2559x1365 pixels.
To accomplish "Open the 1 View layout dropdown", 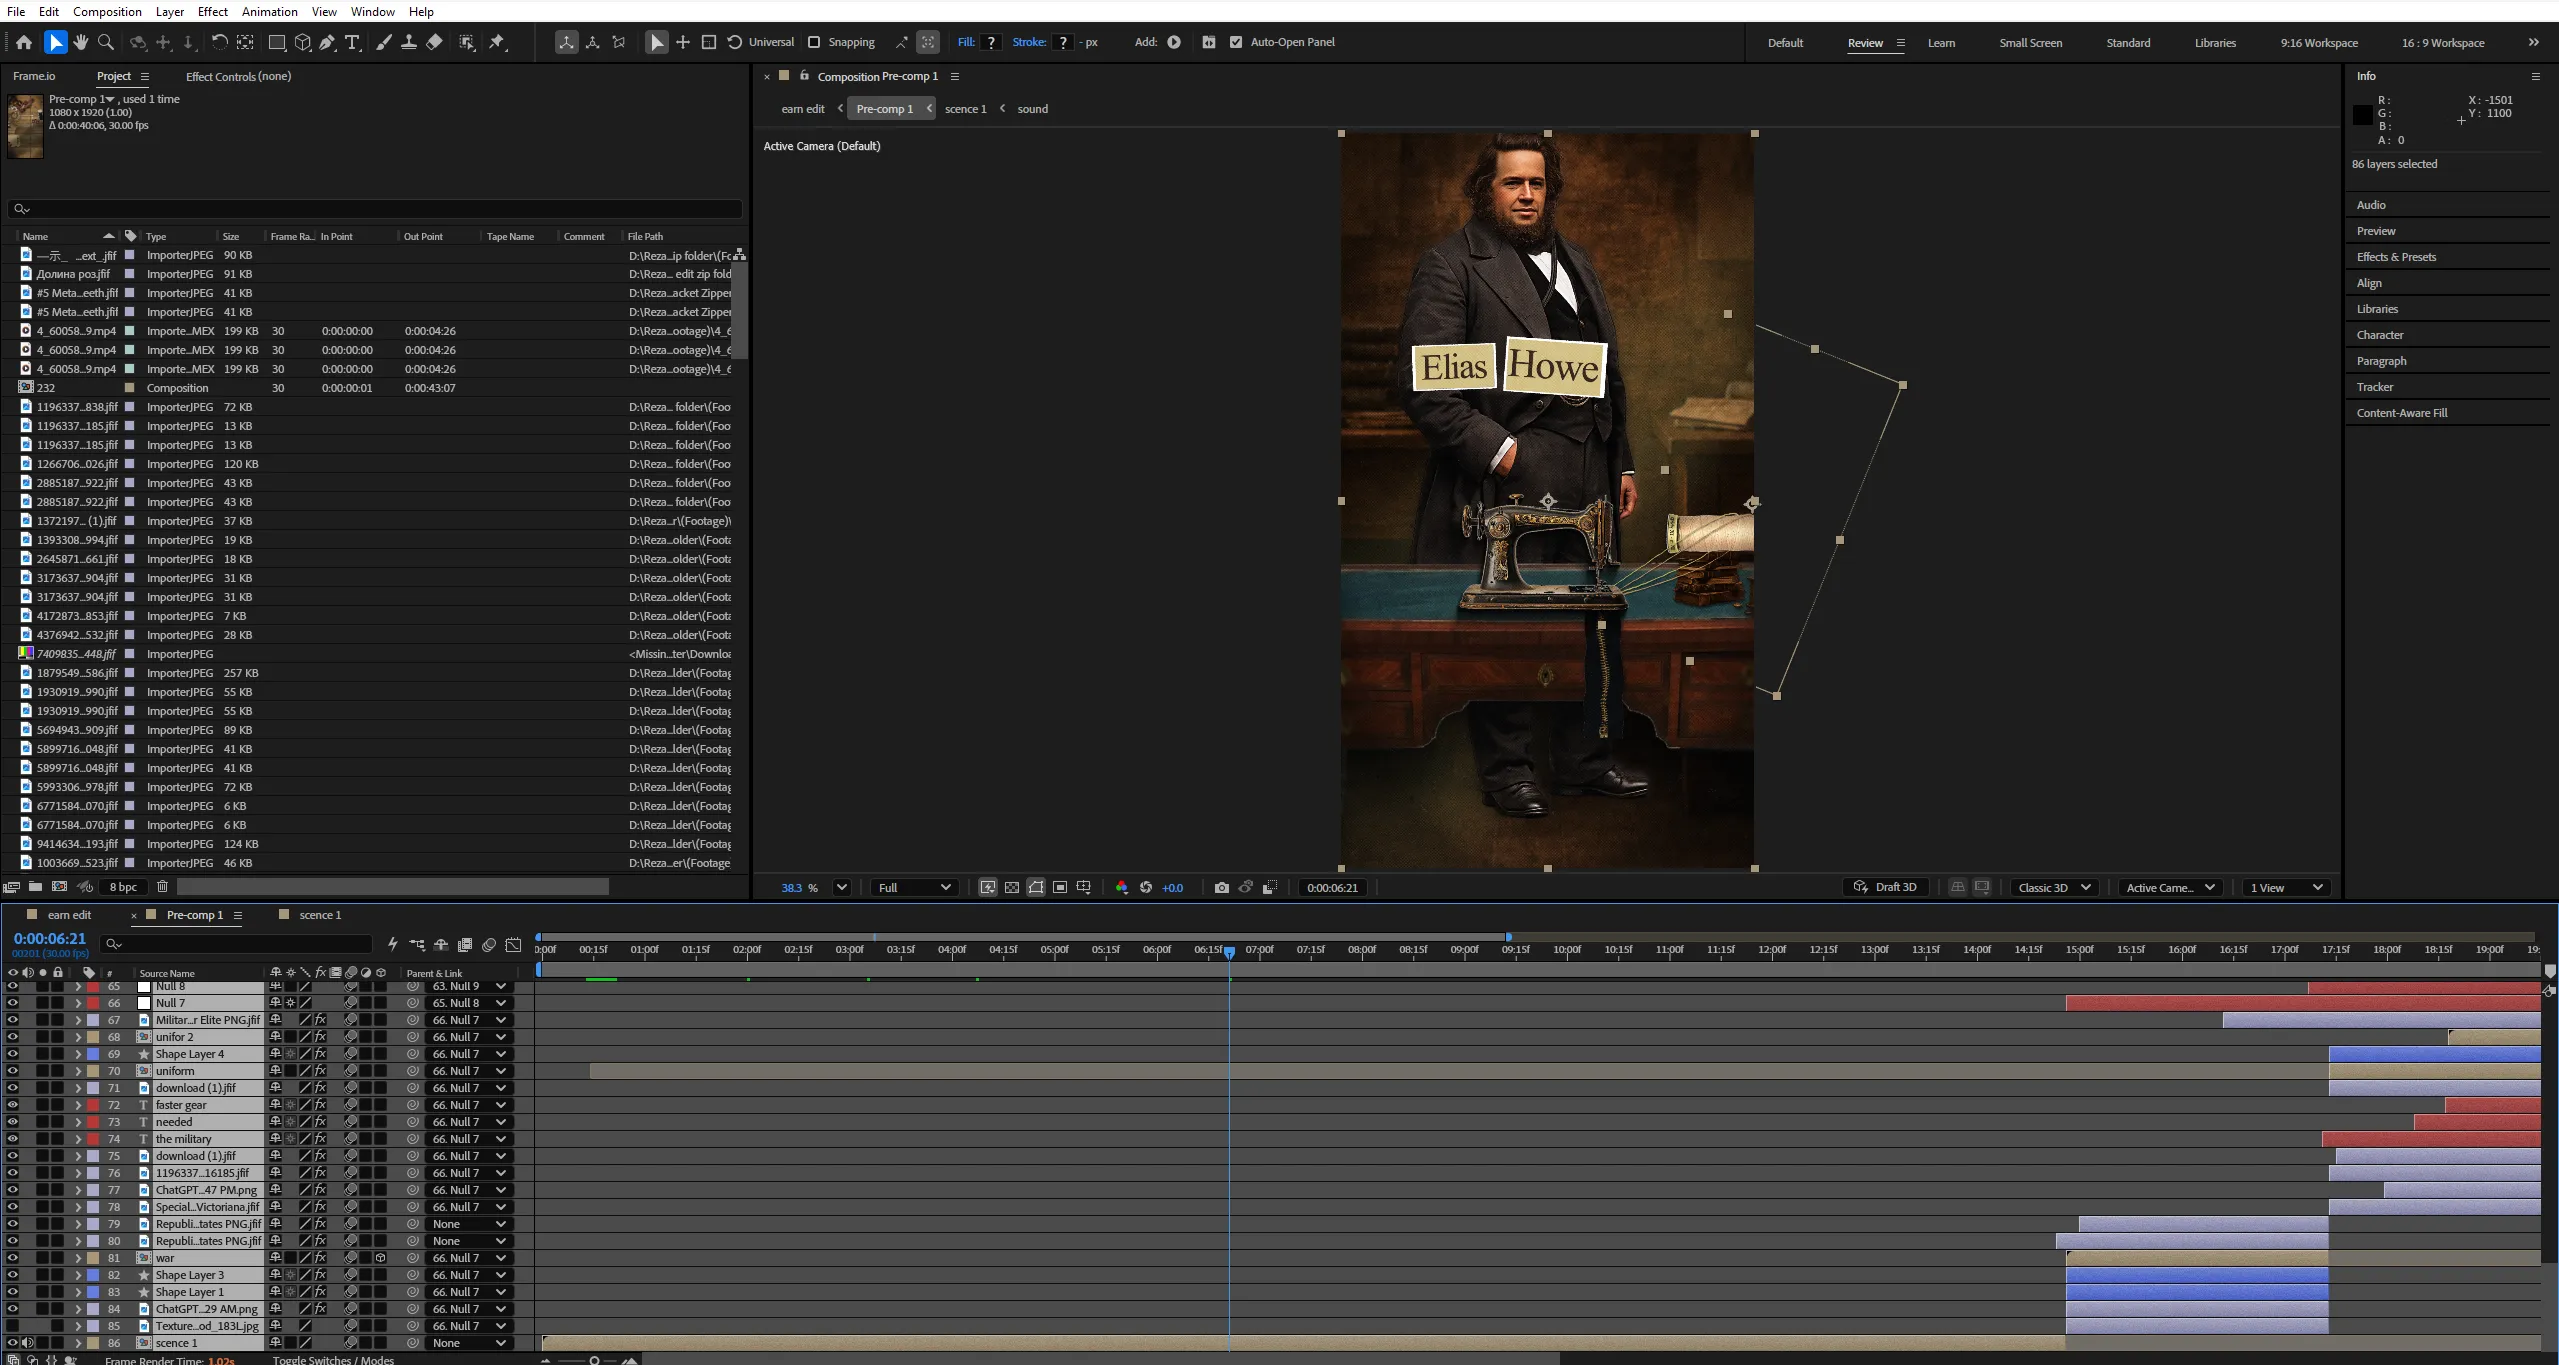I will 2286,887.
